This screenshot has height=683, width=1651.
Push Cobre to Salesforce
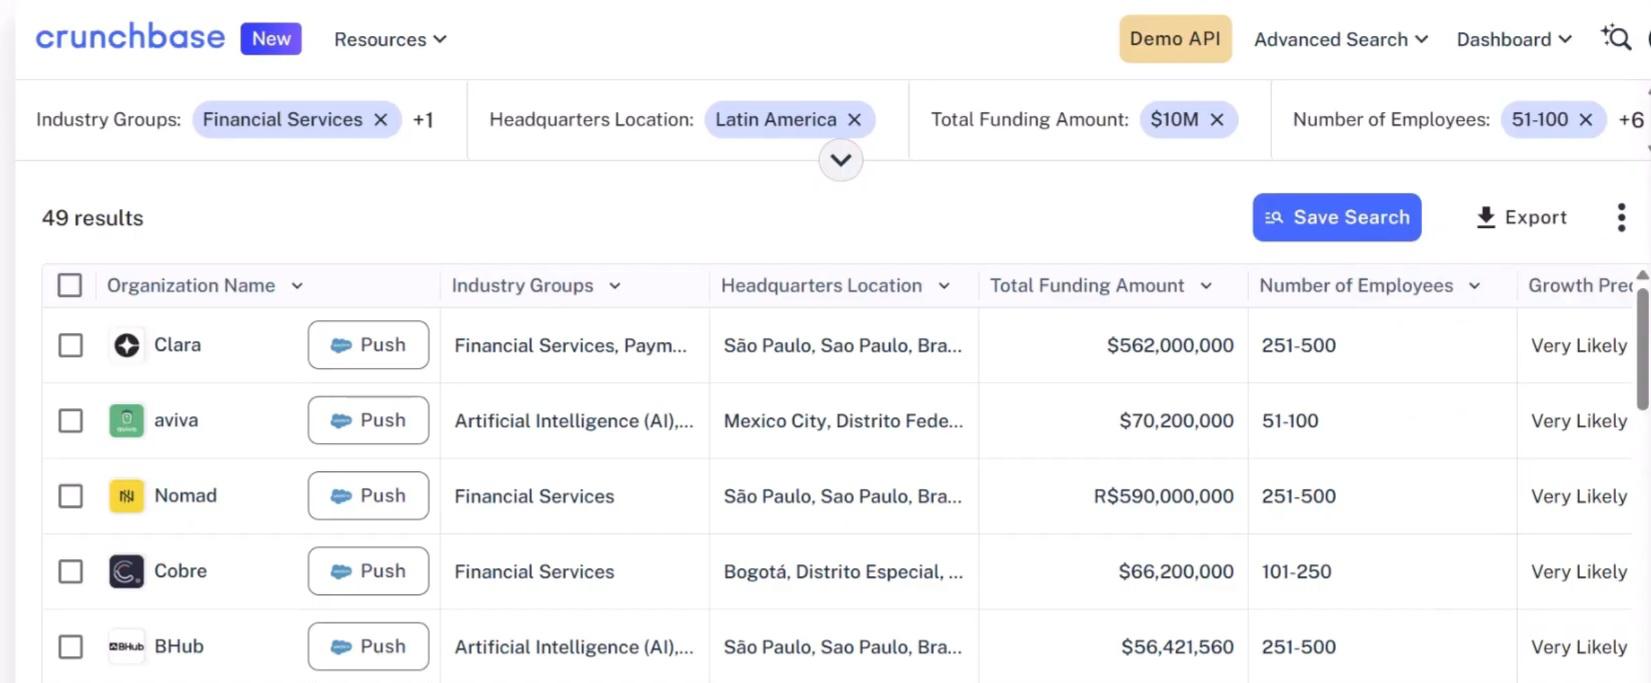[368, 571]
